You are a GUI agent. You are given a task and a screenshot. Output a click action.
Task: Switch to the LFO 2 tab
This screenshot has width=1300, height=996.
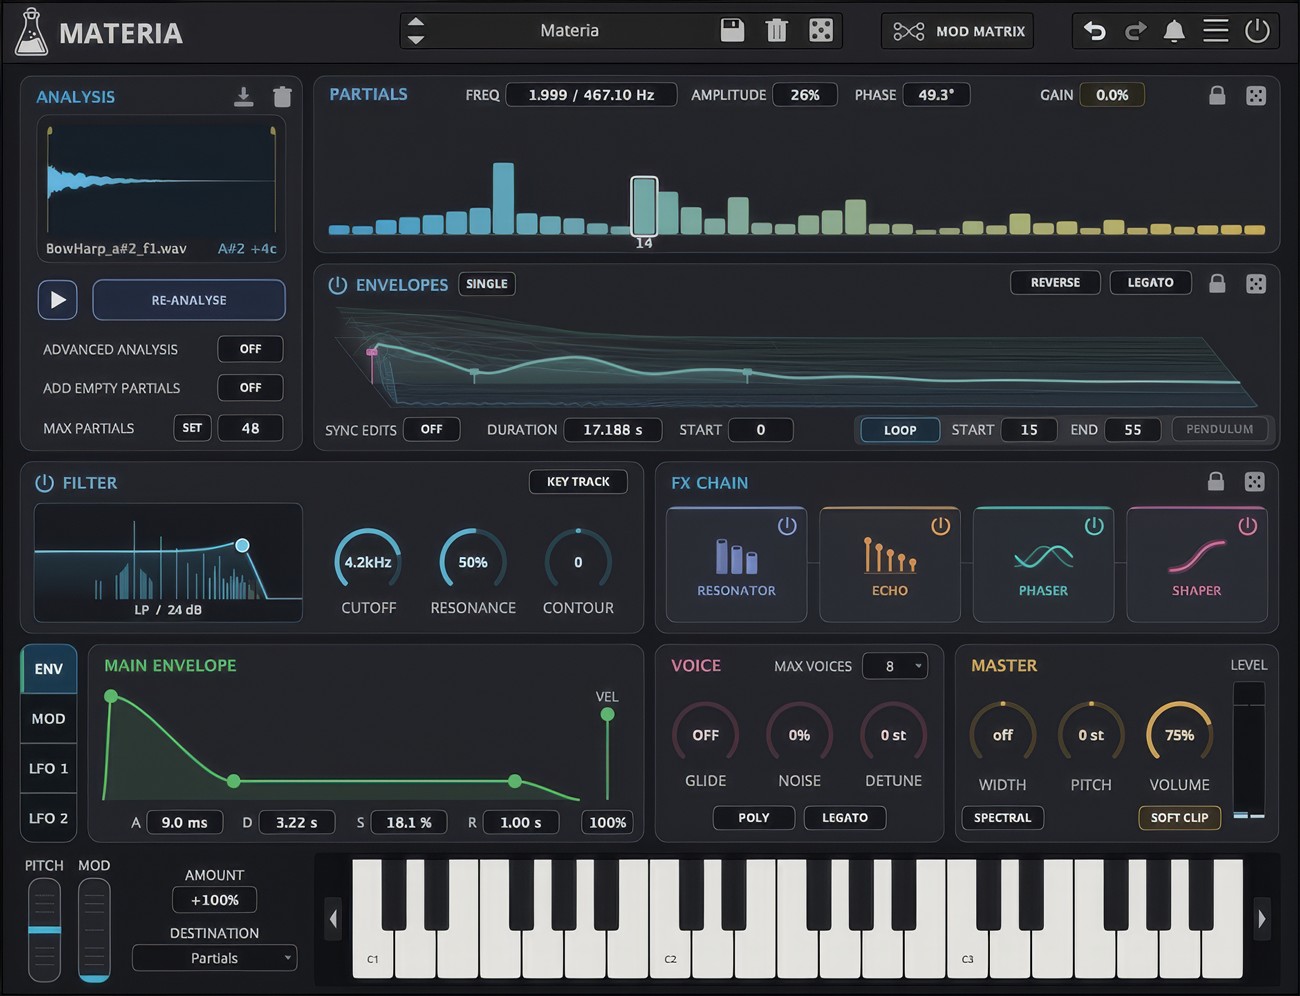point(48,818)
